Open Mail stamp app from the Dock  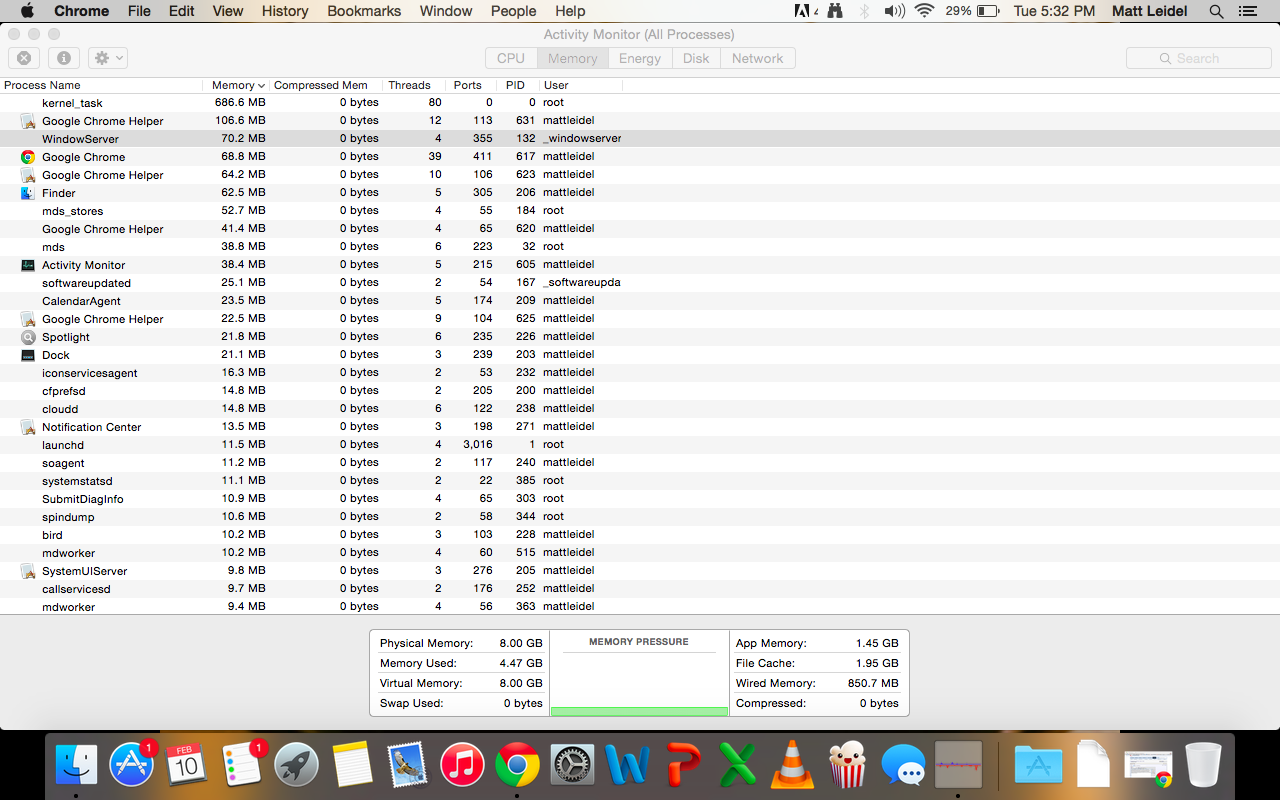(406, 766)
